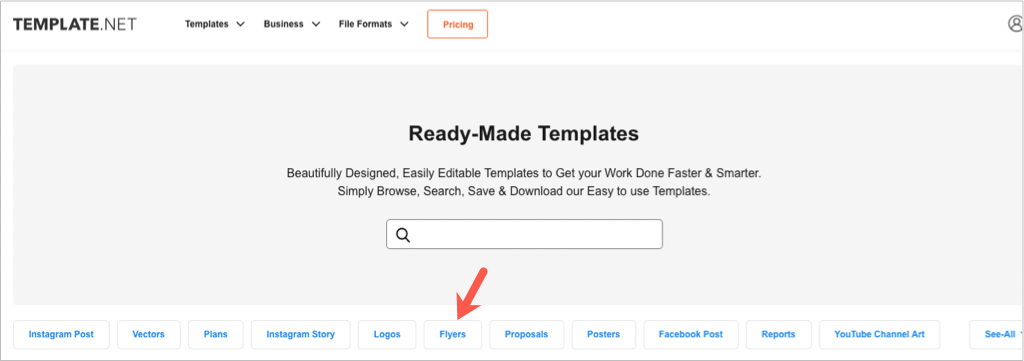
Task: Open the Flyers category
Action: click(x=453, y=334)
